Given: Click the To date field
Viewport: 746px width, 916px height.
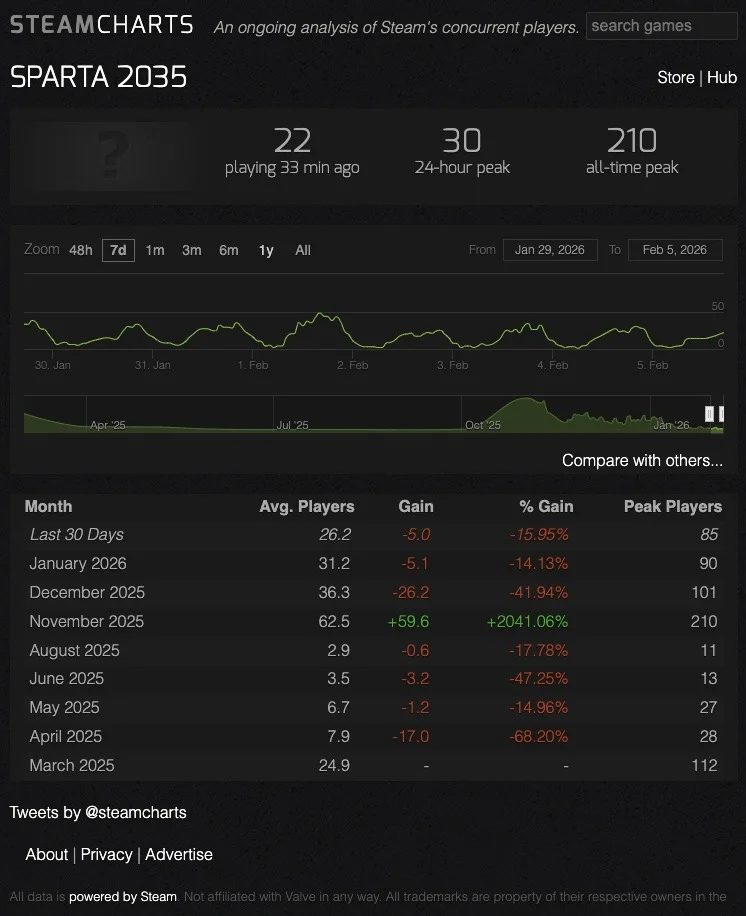Looking at the screenshot, I should [x=675, y=250].
